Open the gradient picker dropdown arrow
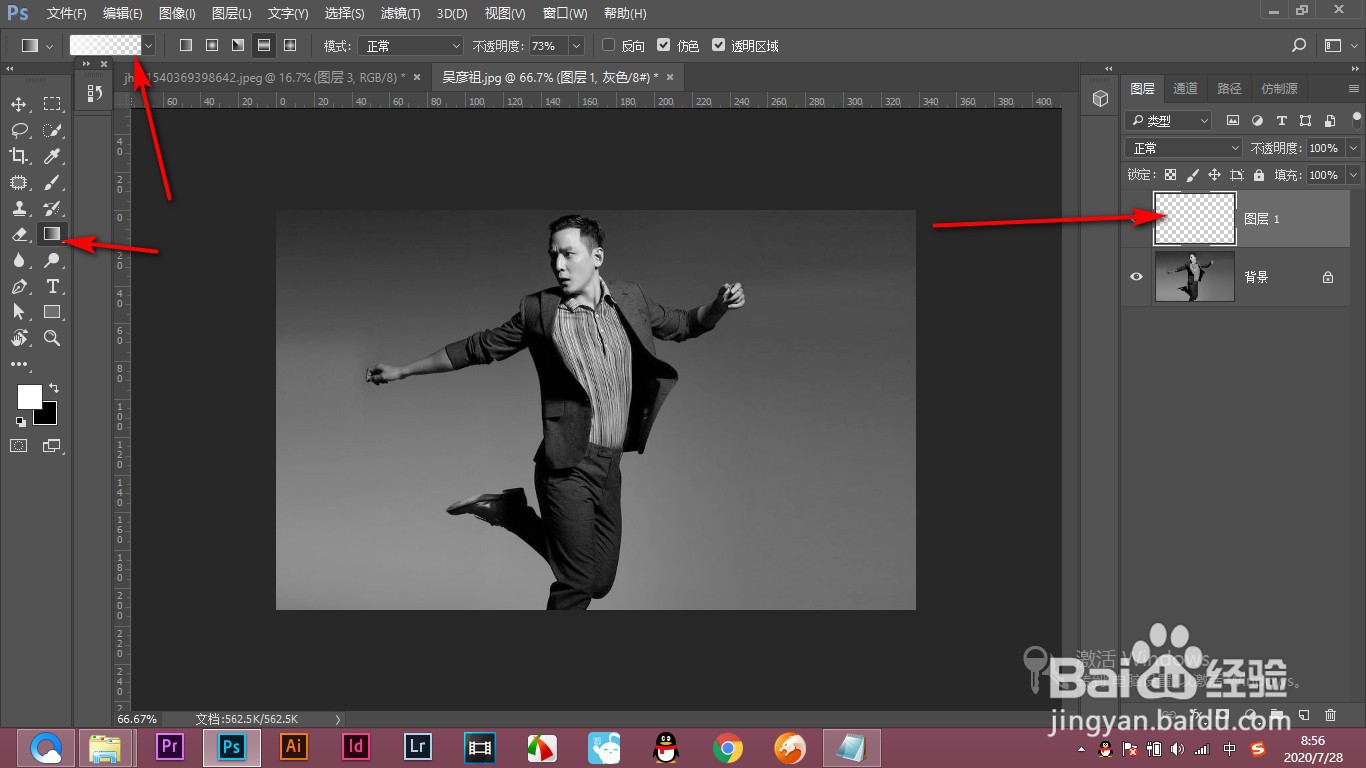This screenshot has height=768, width=1366. (x=149, y=46)
